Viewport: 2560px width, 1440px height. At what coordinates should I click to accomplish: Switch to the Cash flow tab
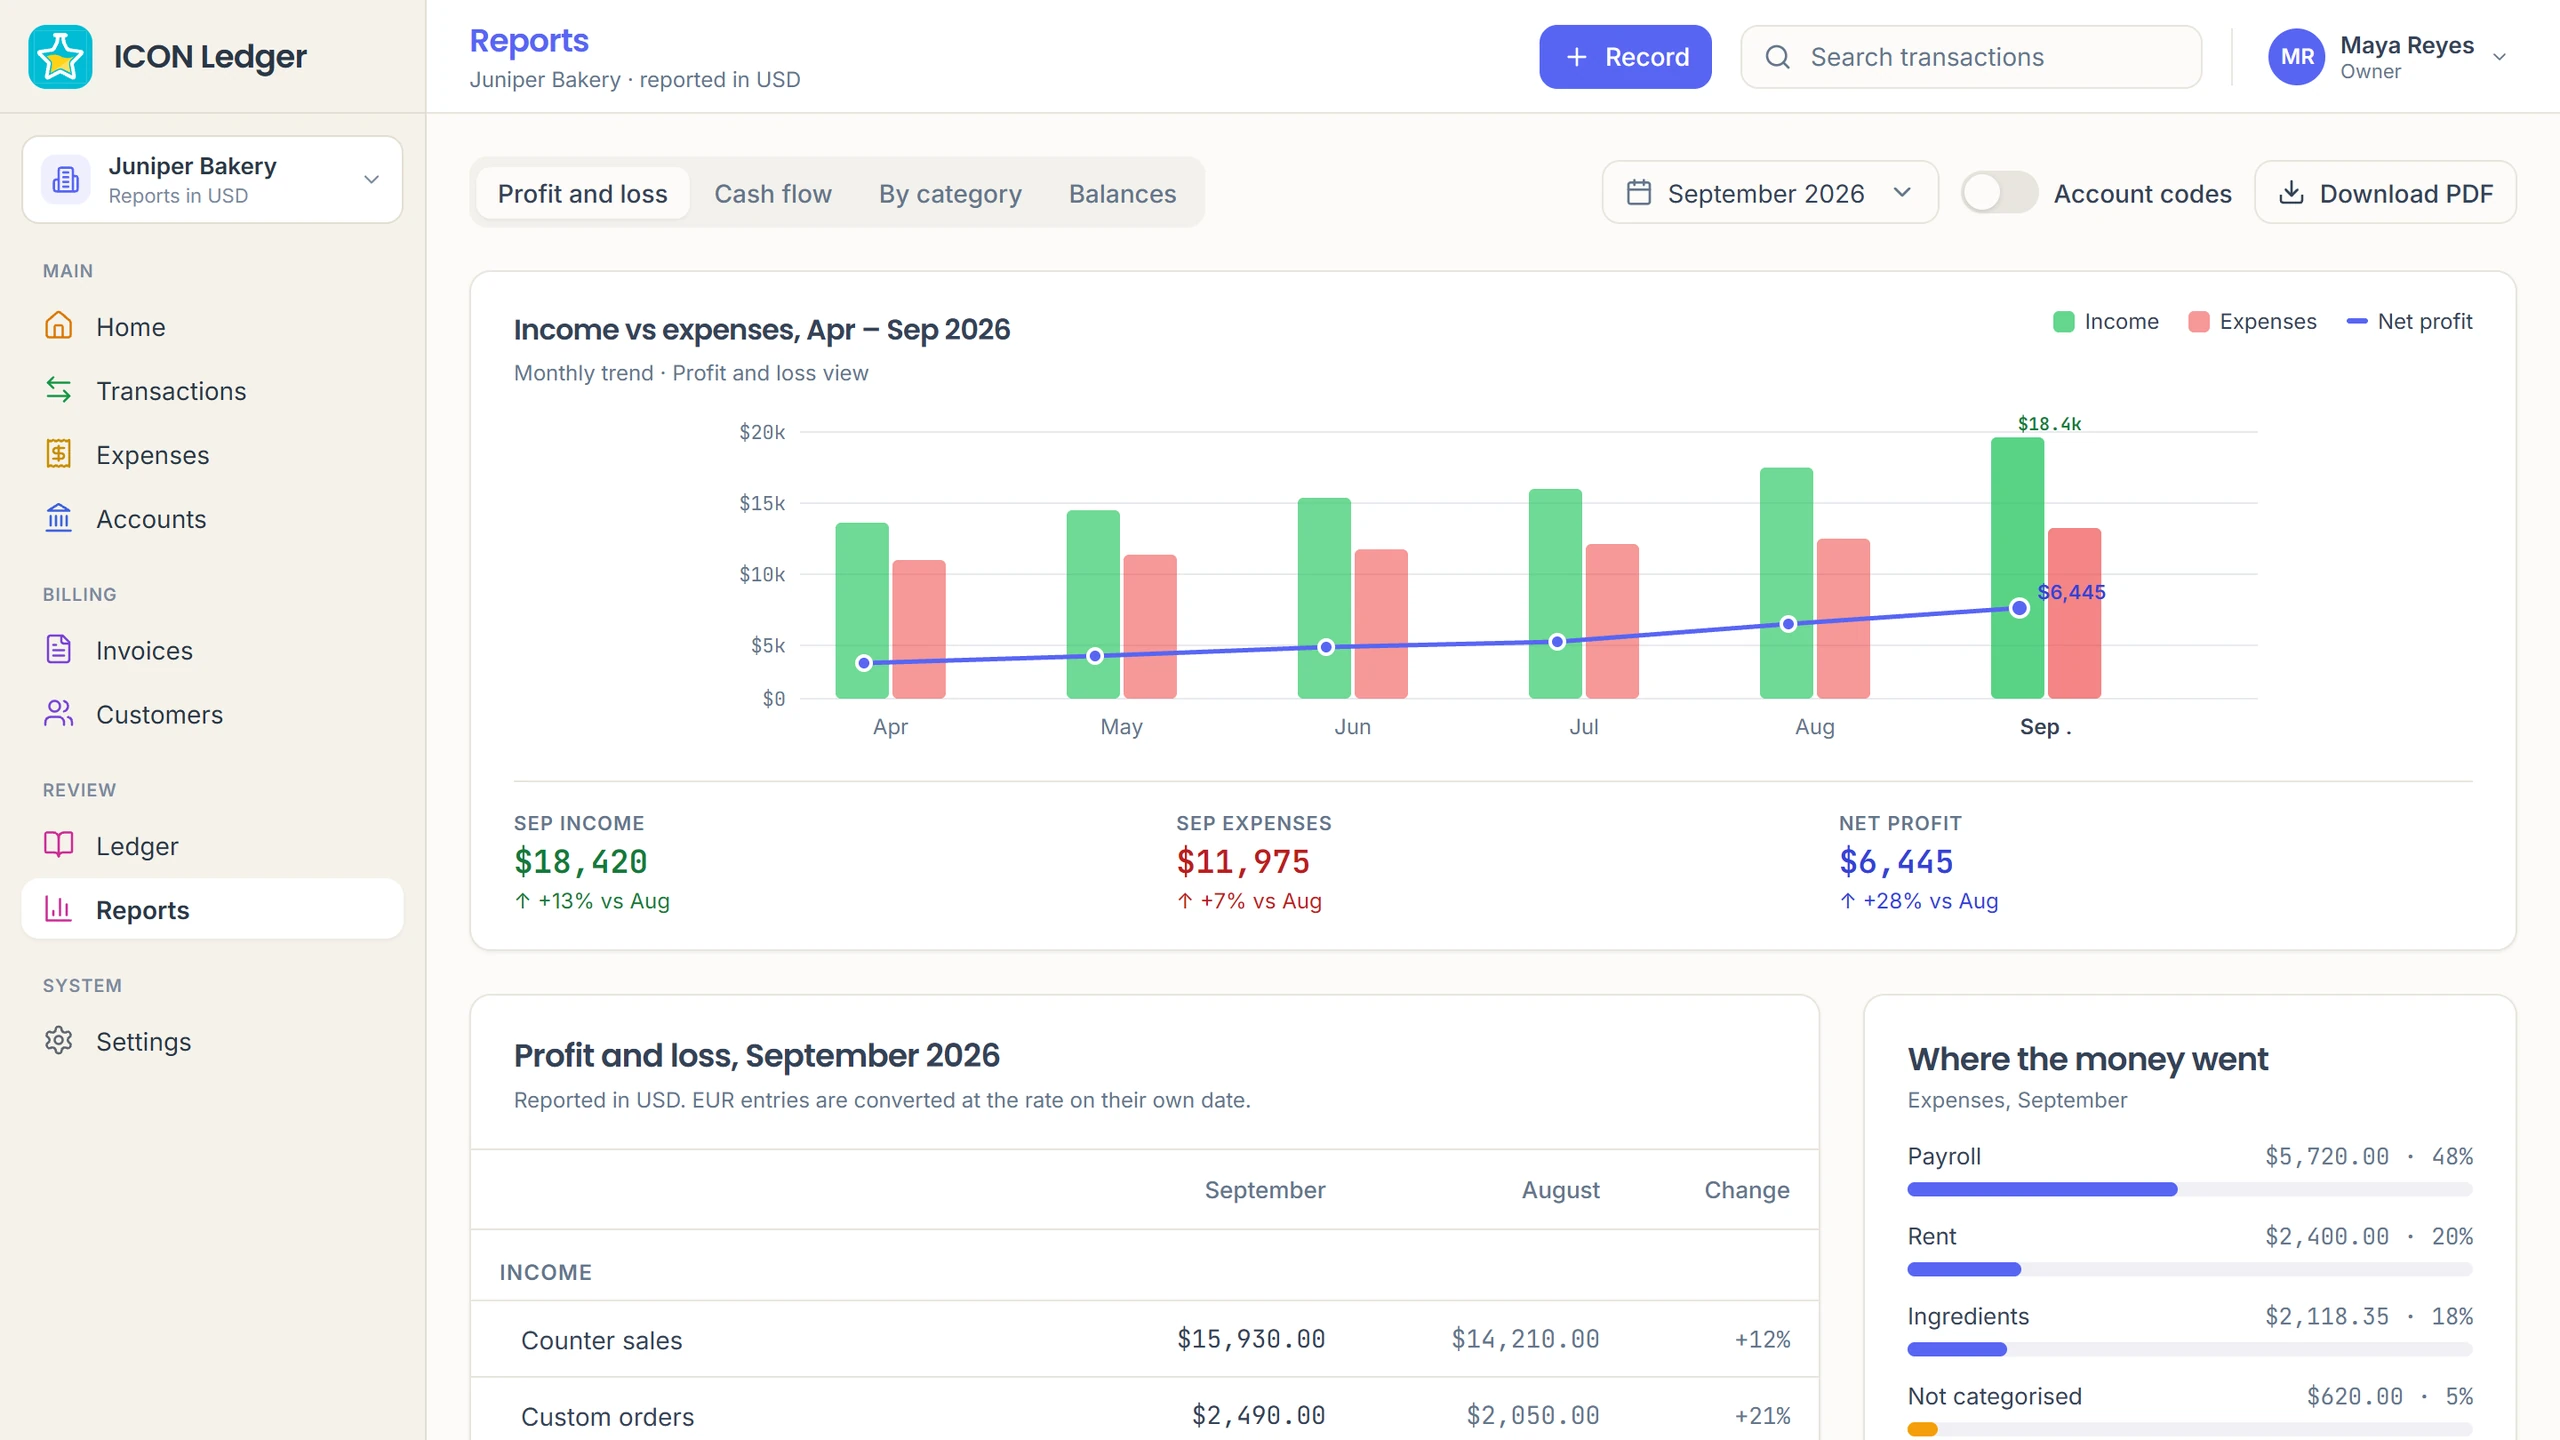point(773,193)
